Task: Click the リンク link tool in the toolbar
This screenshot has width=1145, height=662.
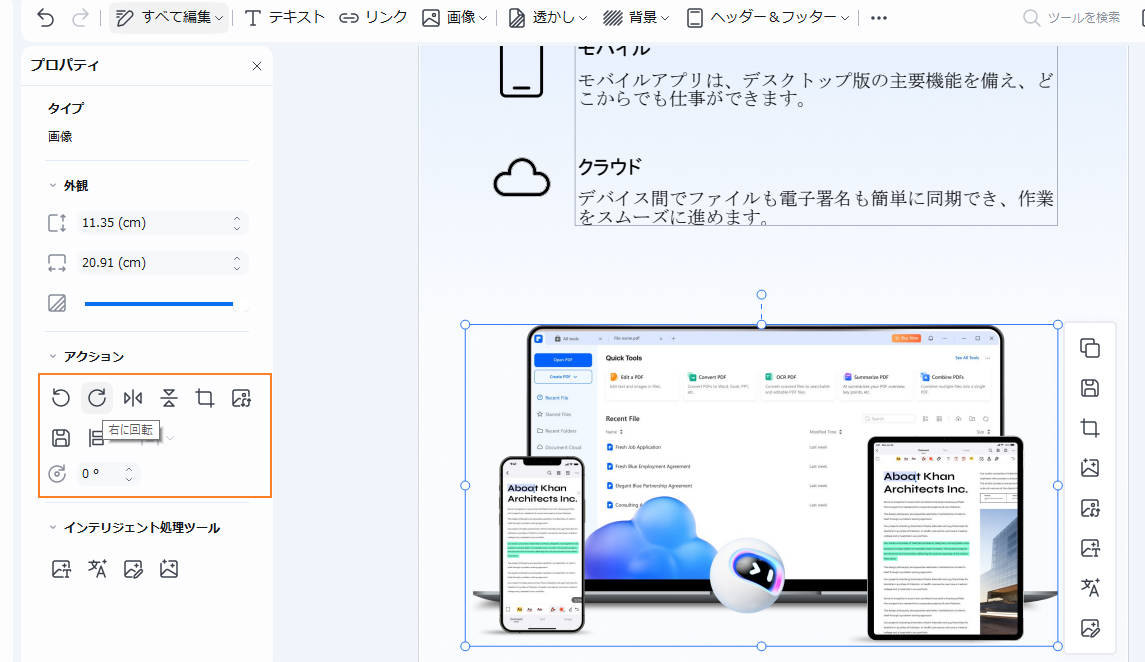Action: (377, 17)
